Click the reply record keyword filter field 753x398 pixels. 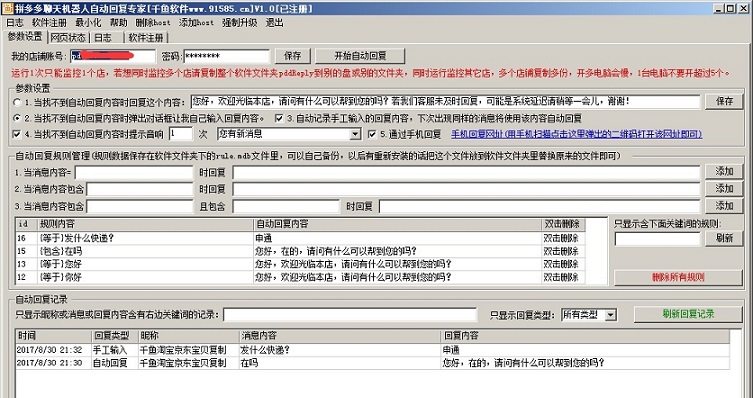(x=350, y=314)
